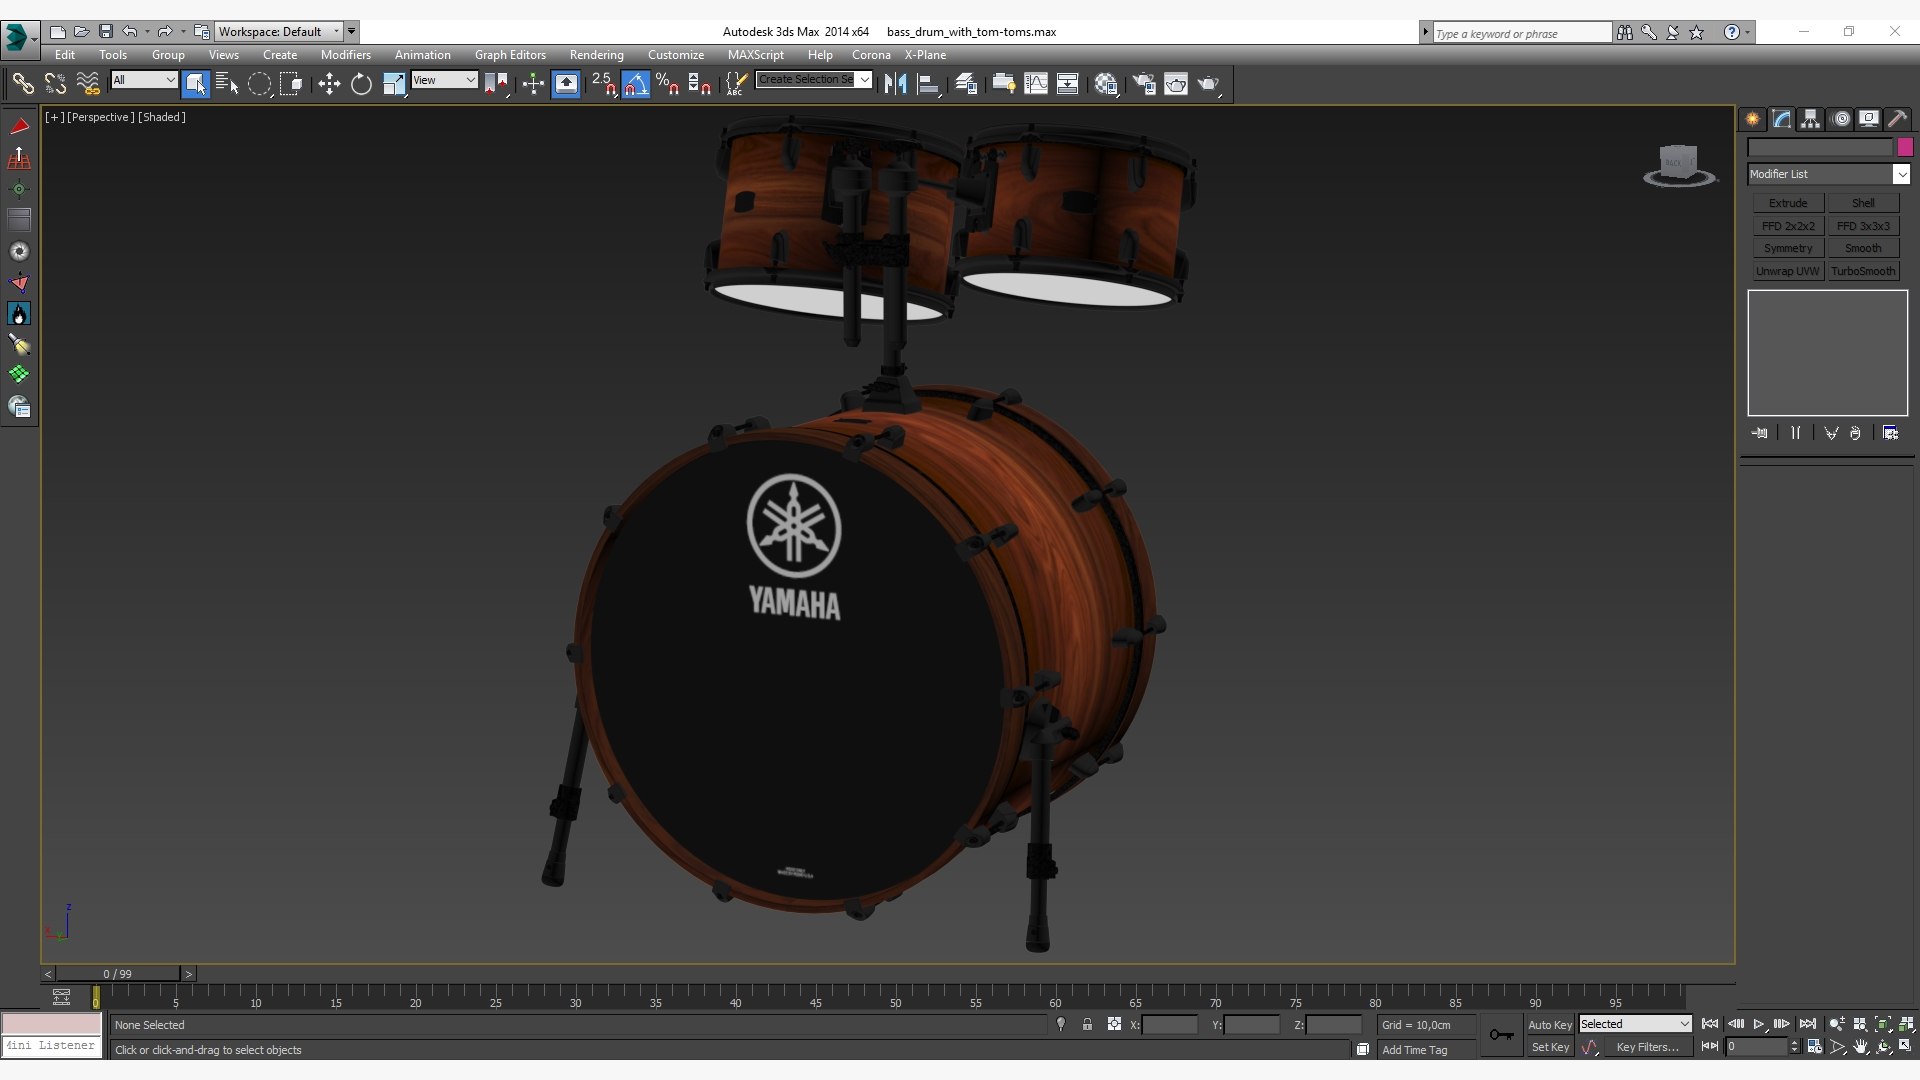The height and width of the screenshot is (1080, 1920).
Task: Toggle Auto Key mode
Action: click(x=1549, y=1025)
